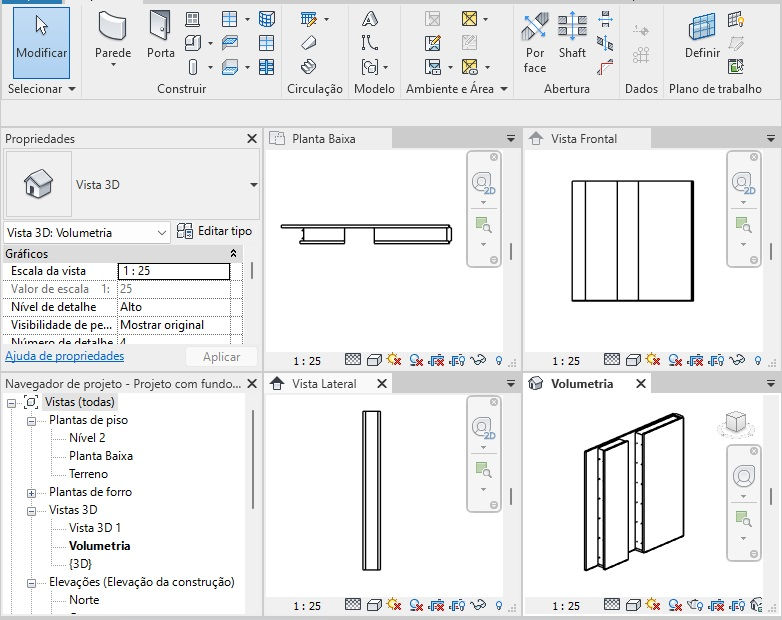782x620 pixels.
Task: Select the Por face opening tool
Action: click(x=535, y=44)
